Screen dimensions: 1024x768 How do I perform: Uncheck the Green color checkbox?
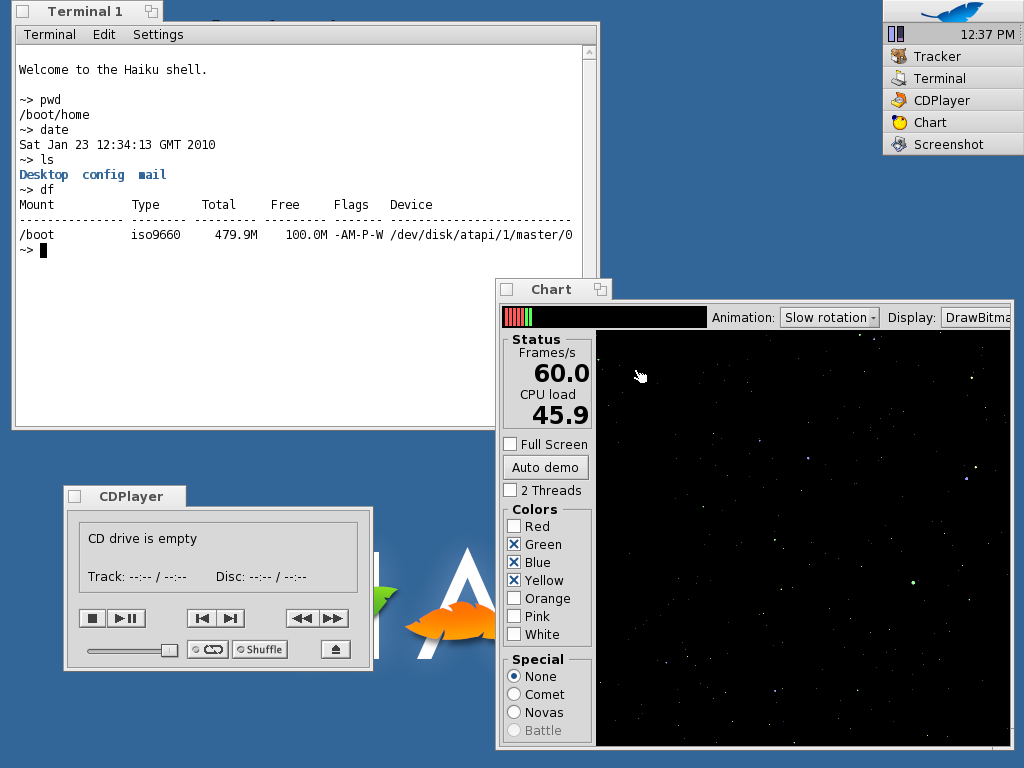tap(514, 544)
